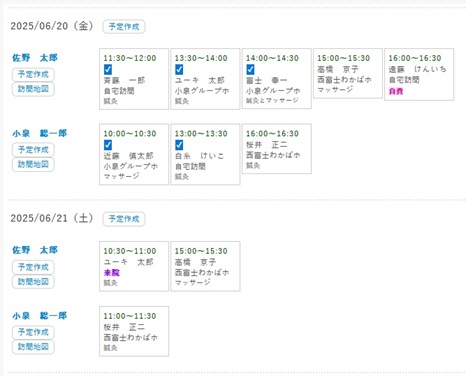Click 予定作成 button next to 2025/06/20
466x376 pixels.
coord(124,27)
